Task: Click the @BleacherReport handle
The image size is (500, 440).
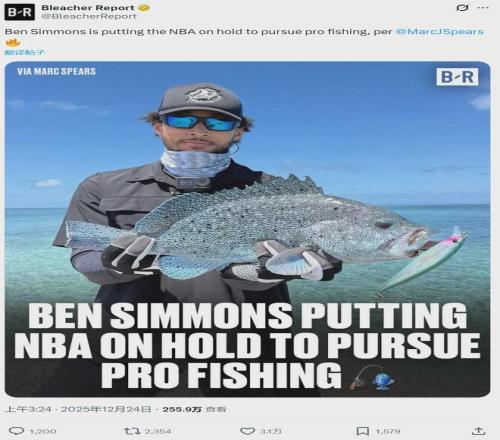Action: 89,16
